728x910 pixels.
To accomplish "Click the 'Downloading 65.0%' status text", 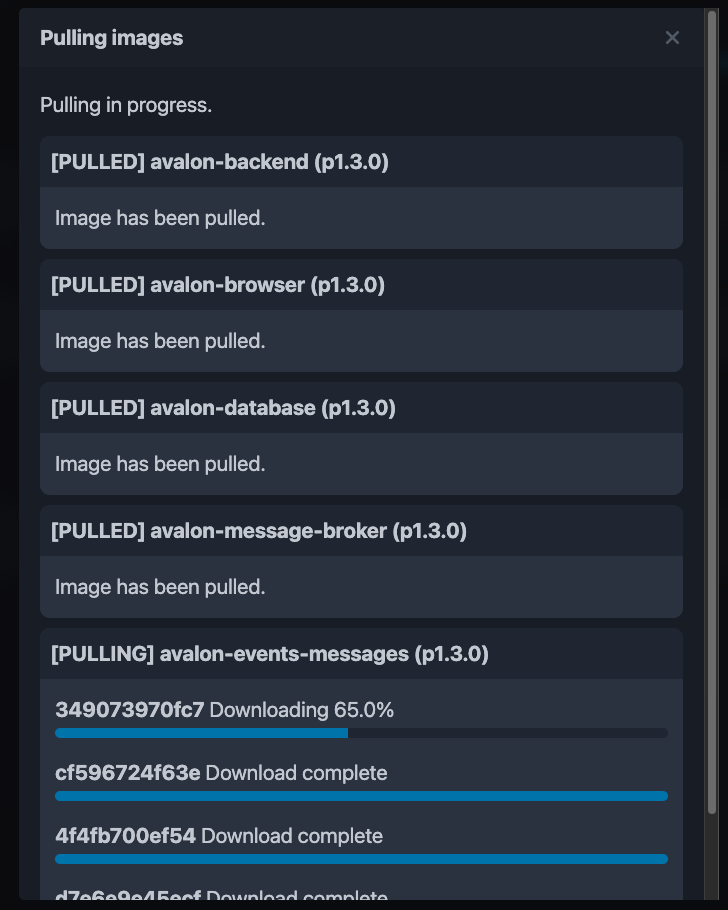I will (x=302, y=710).
